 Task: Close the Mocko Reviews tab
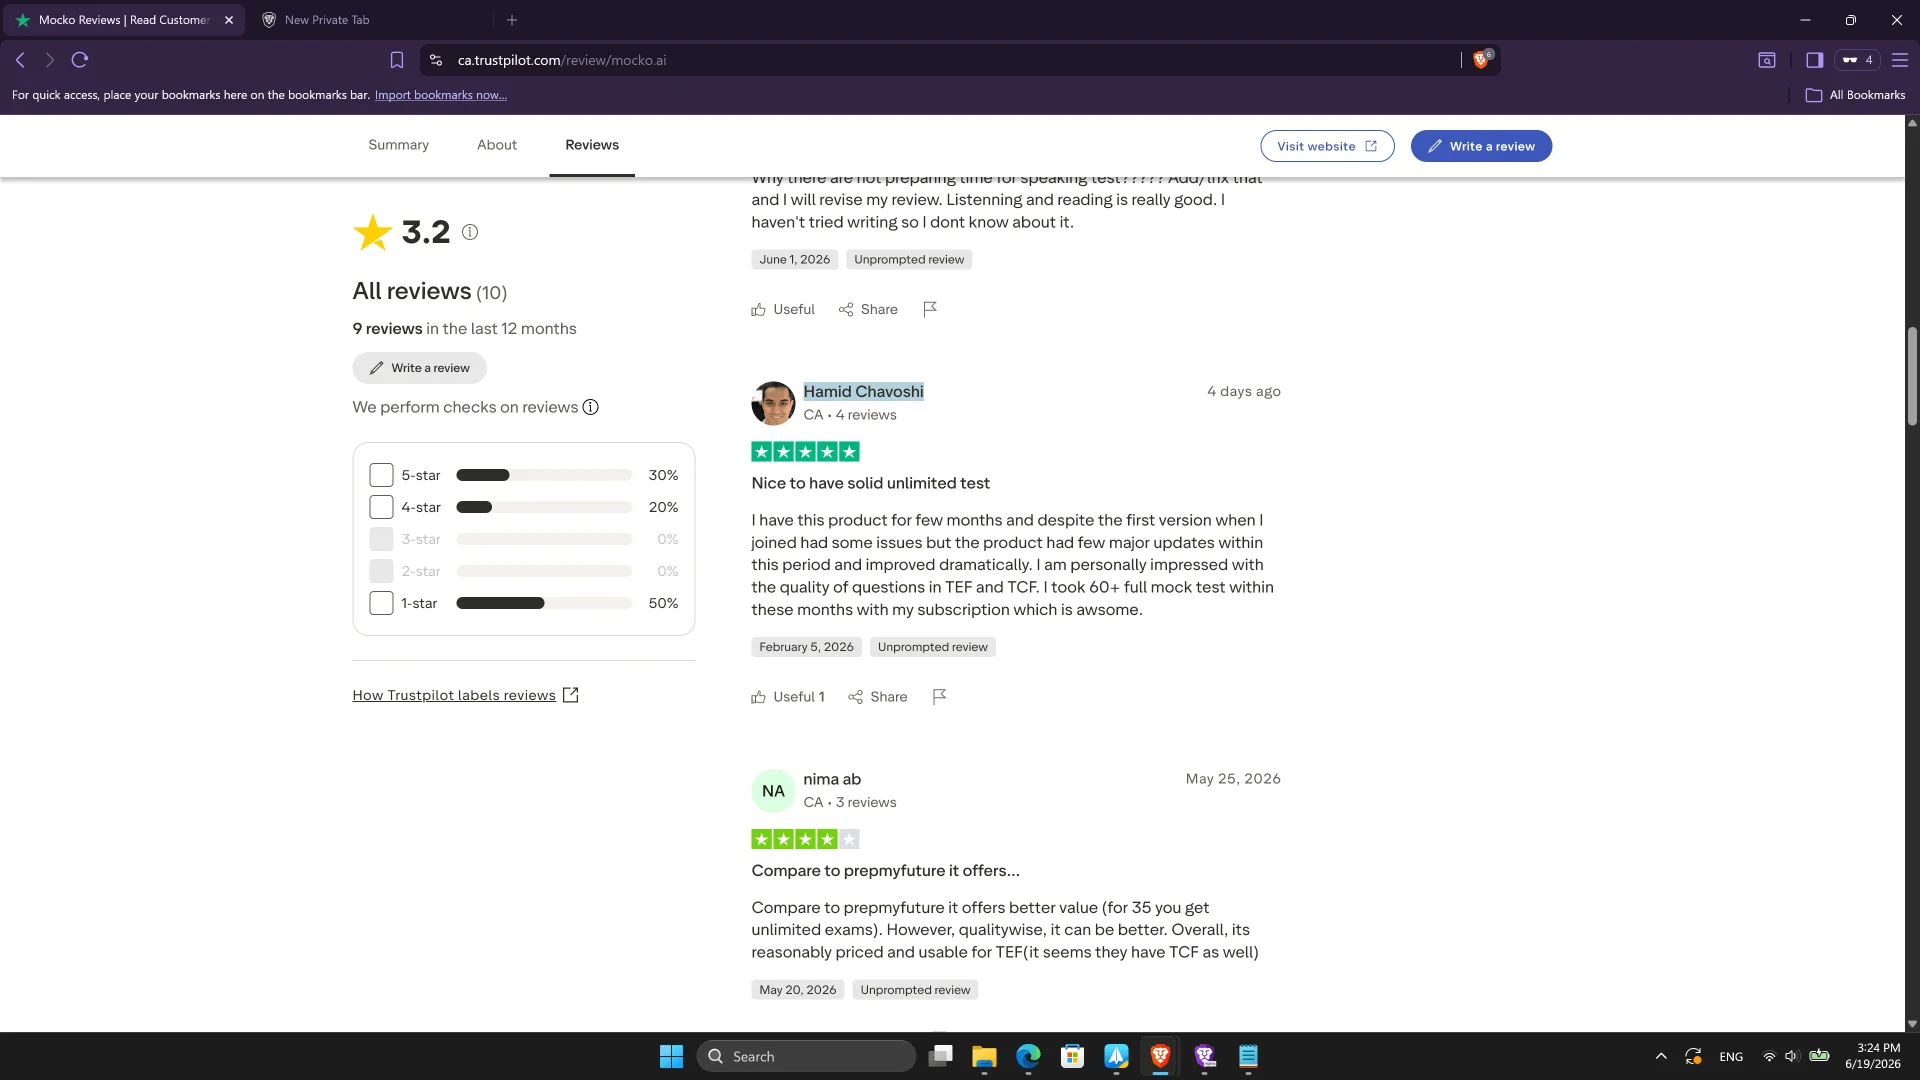pyautogui.click(x=229, y=20)
